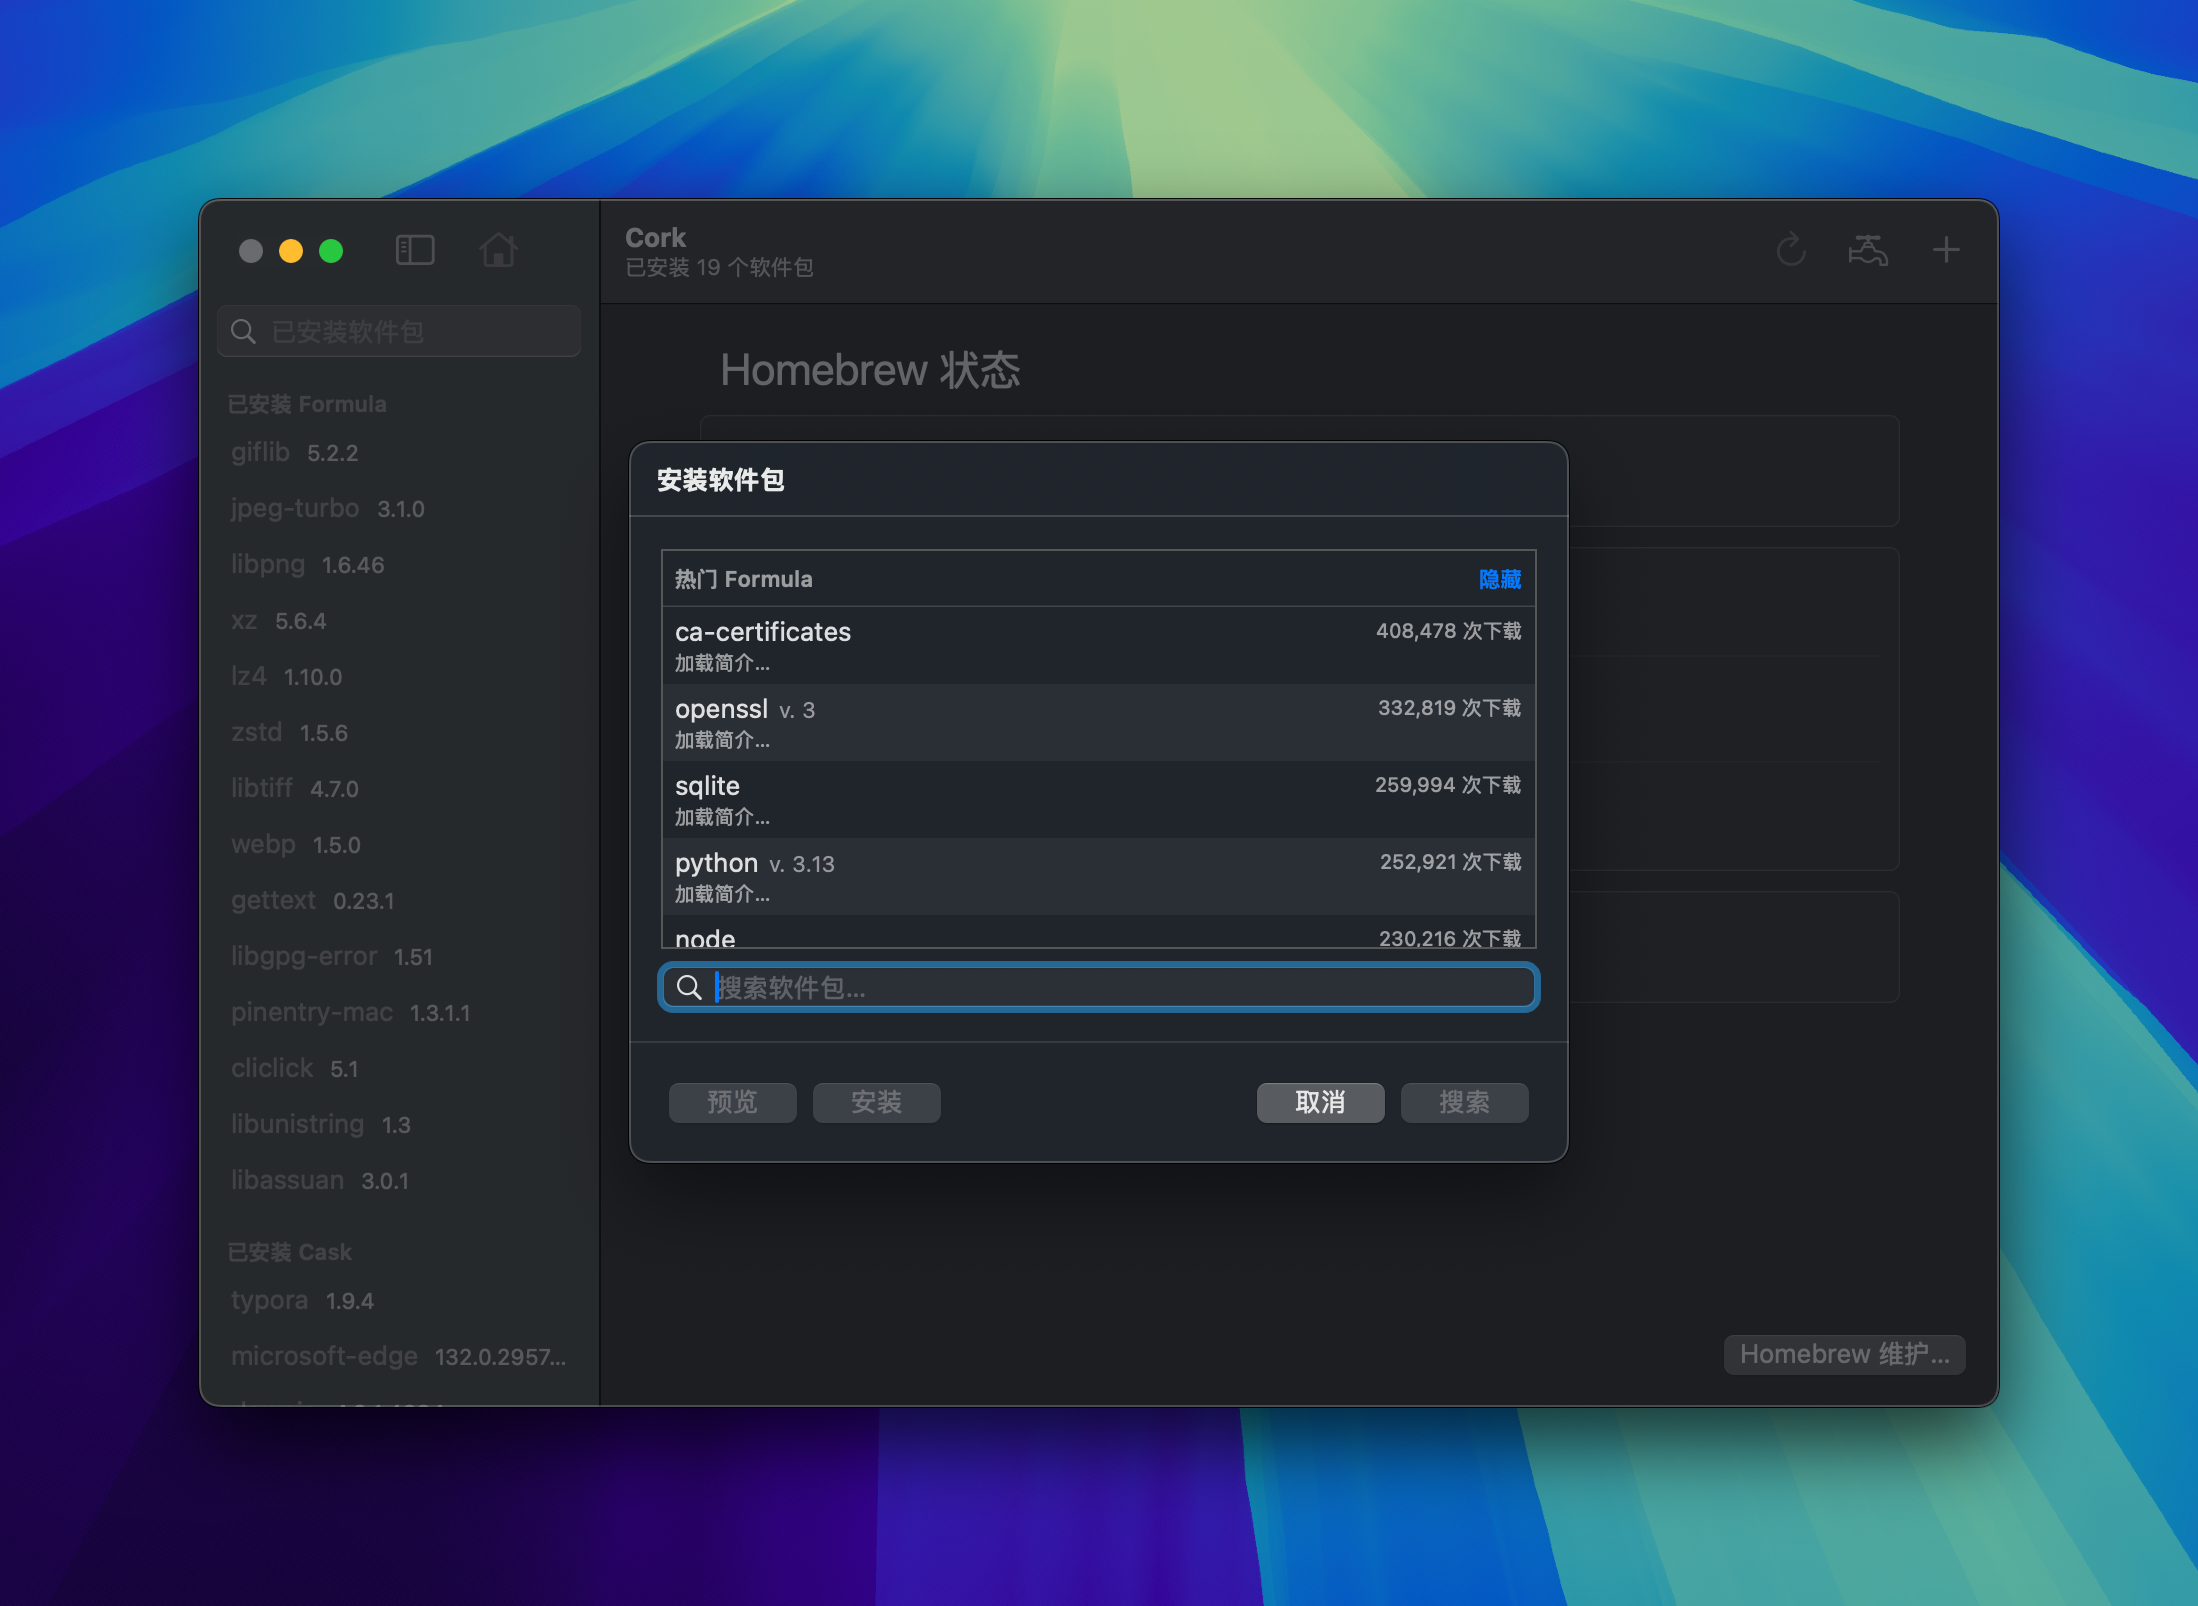Select sqlite in popular Formula list
The width and height of the screenshot is (2198, 1606).
1099,800
